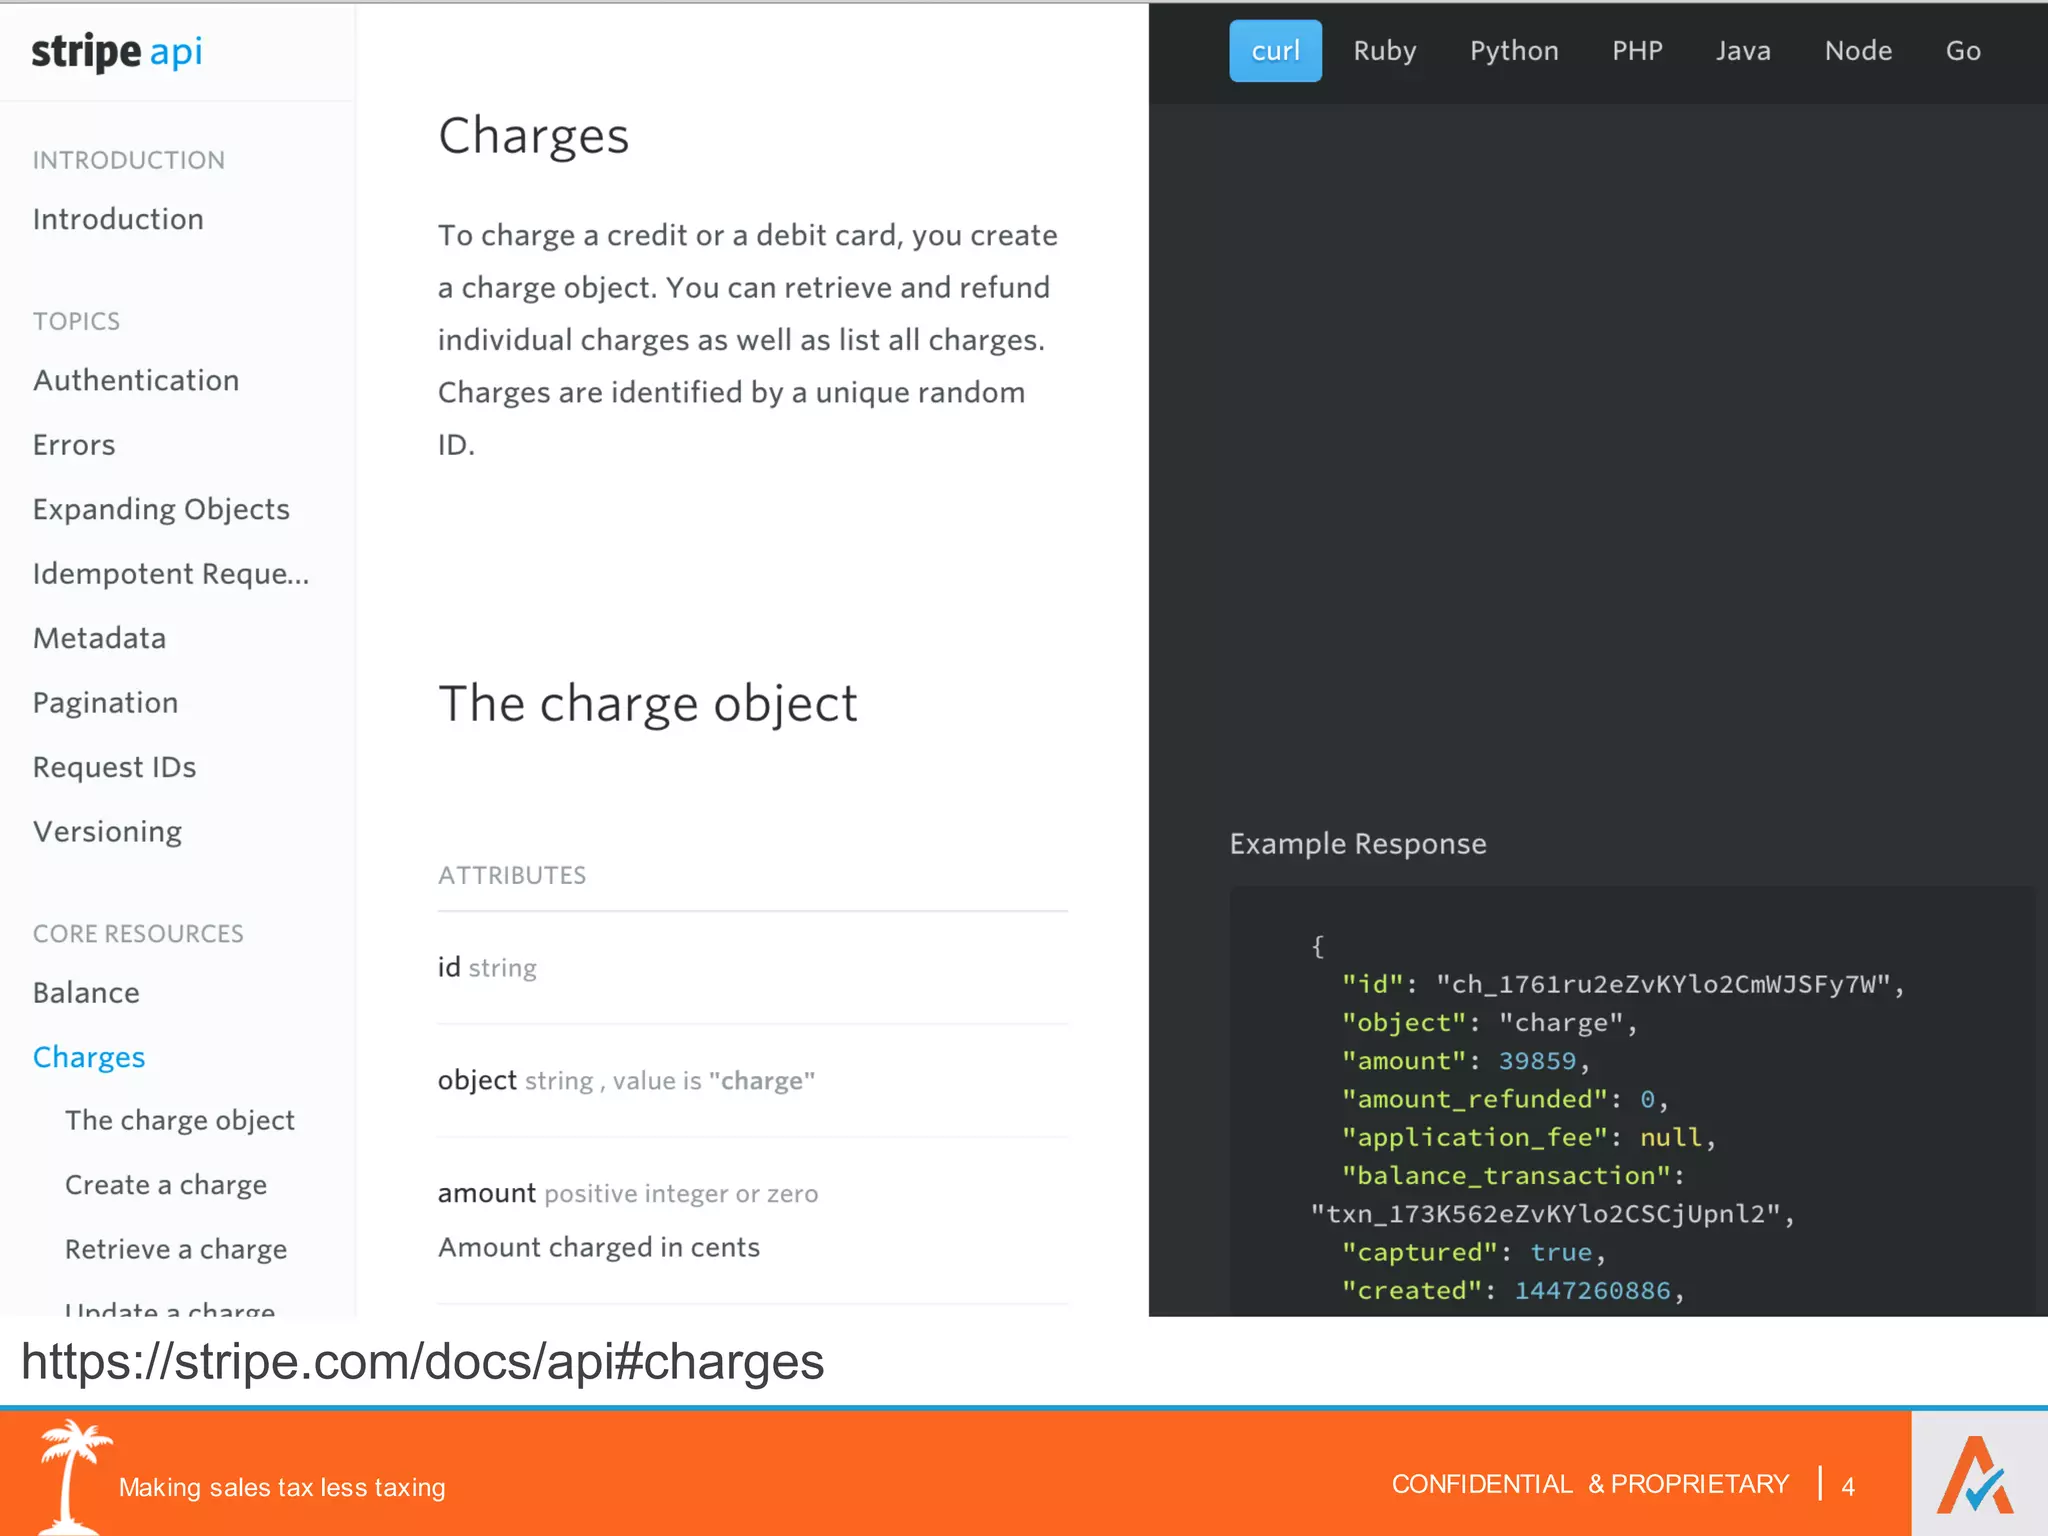Open the Request IDs topic

(x=114, y=767)
